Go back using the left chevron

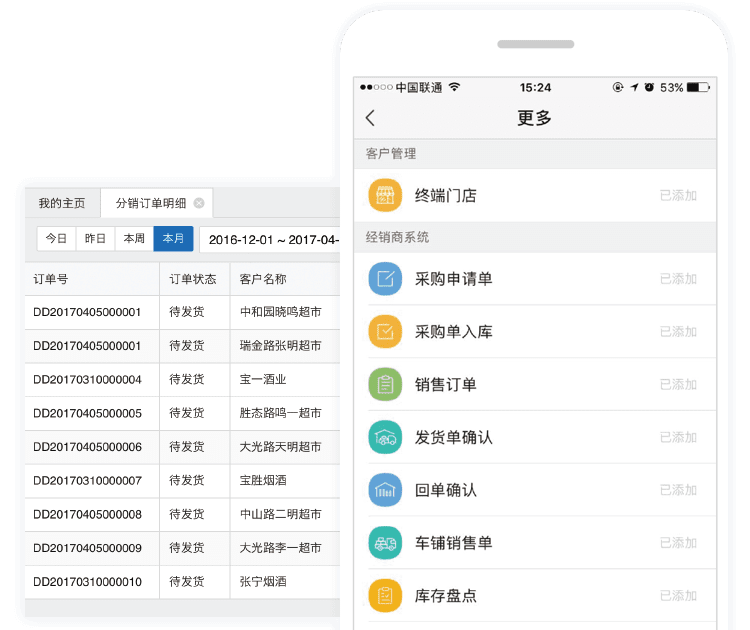coord(370,118)
